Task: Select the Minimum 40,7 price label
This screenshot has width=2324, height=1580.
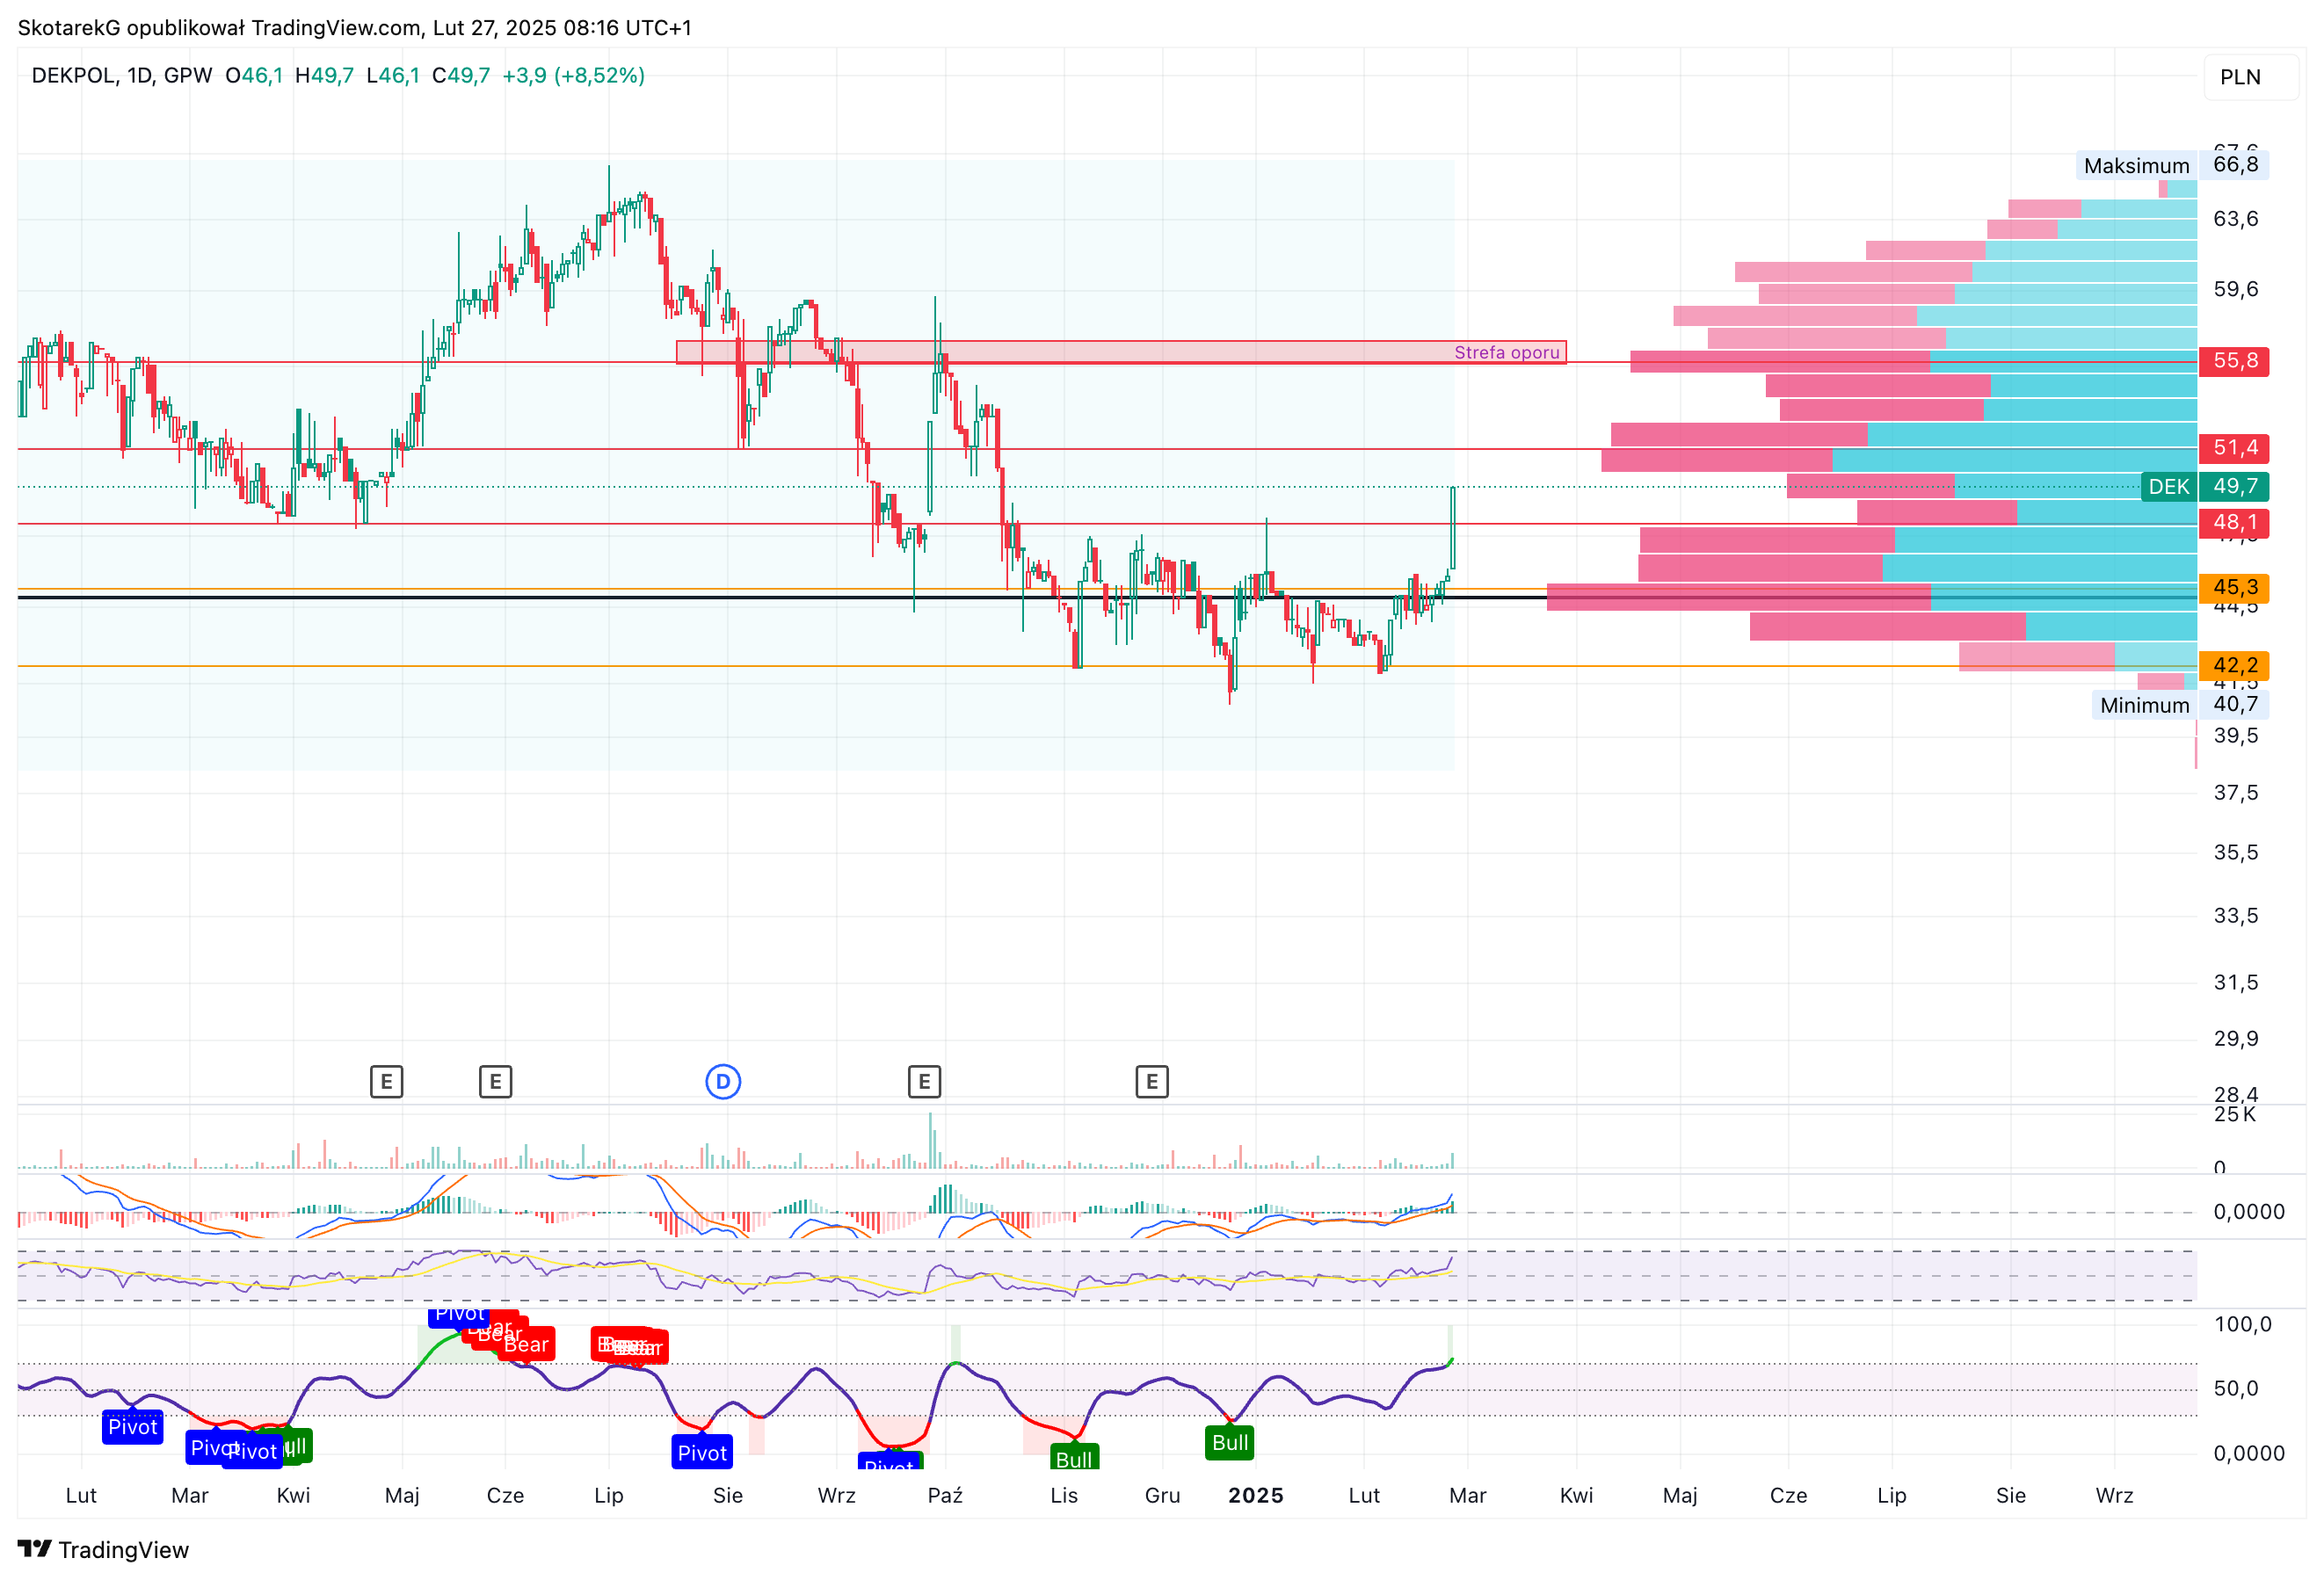Action: pyautogui.click(x=2180, y=705)
